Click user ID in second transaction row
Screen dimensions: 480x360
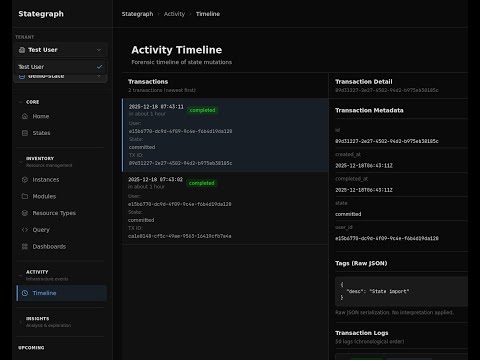(180, 204)
